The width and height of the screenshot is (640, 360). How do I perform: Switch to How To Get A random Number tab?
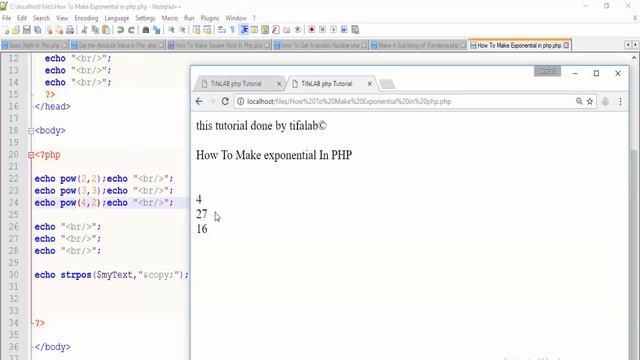tap(321, 45)
